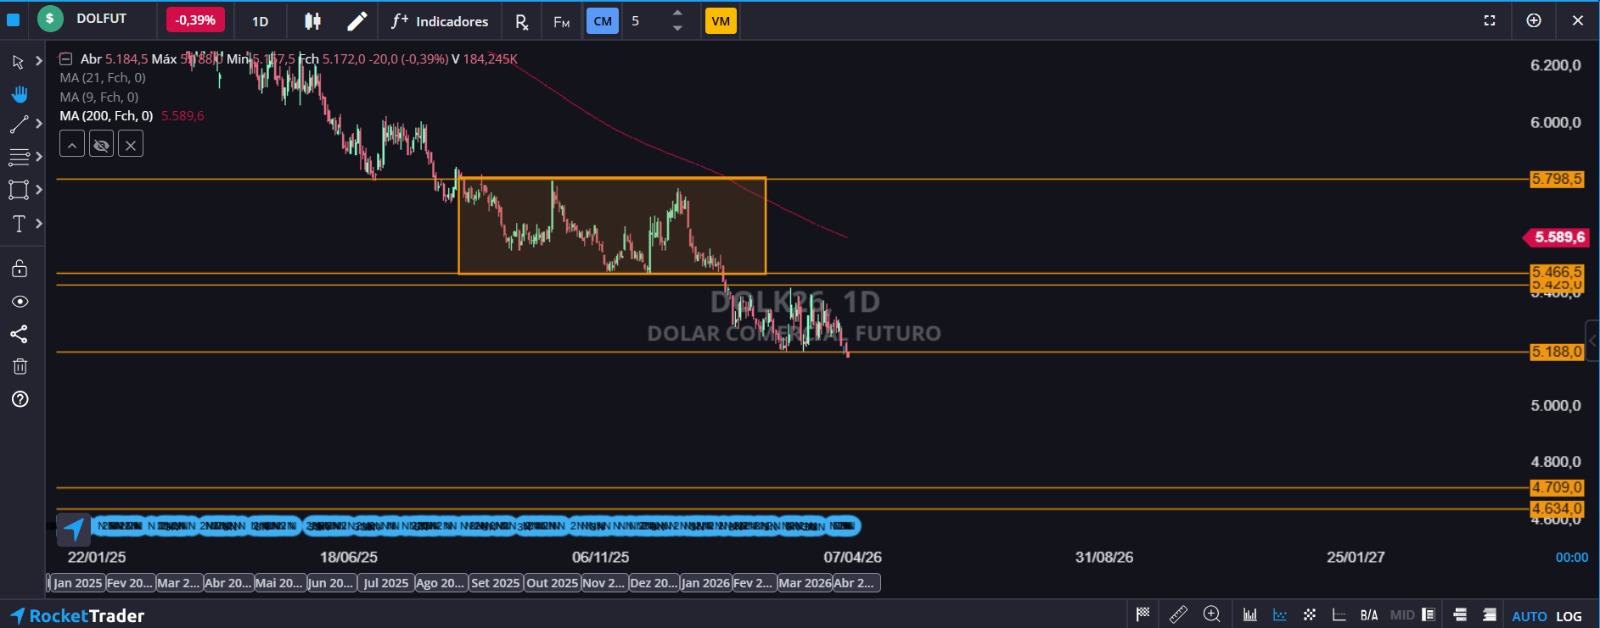Click the 5.188,0 price level label
This screenshot has width=1600, height=628.
pos(1556,352)
